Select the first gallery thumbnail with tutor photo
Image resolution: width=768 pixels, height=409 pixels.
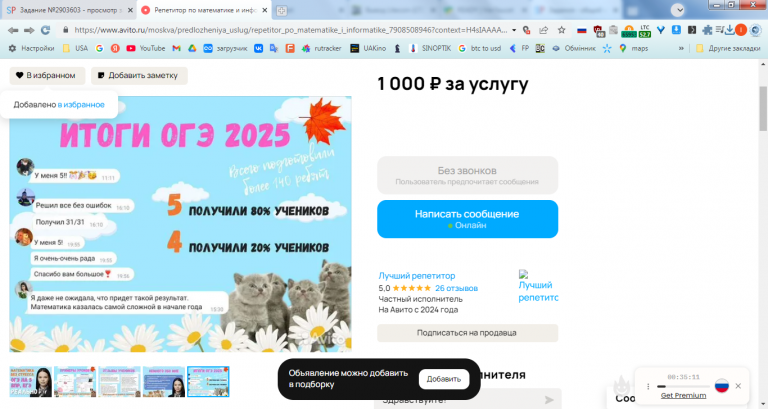point(31,382)
